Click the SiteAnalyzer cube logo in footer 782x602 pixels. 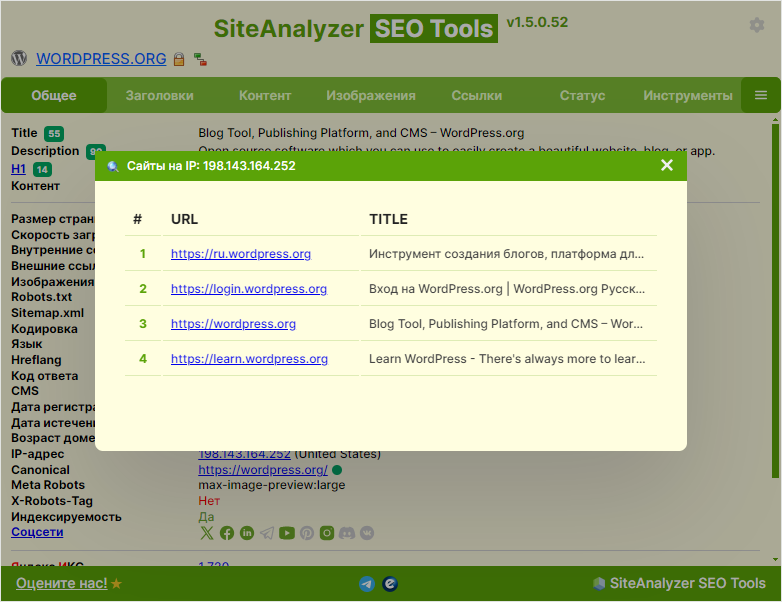point(599,584)
